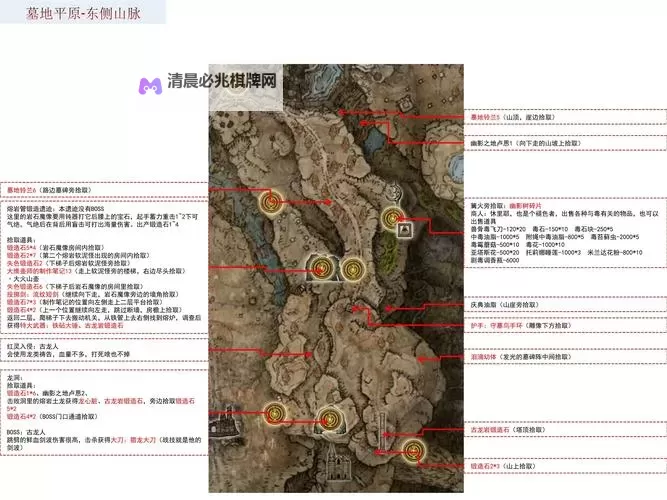Viewport: 667px width, 500px height.
Task: Select the red text 铁砧大锤、古龙岩锻造石
Action: click(x=87, y=326)
